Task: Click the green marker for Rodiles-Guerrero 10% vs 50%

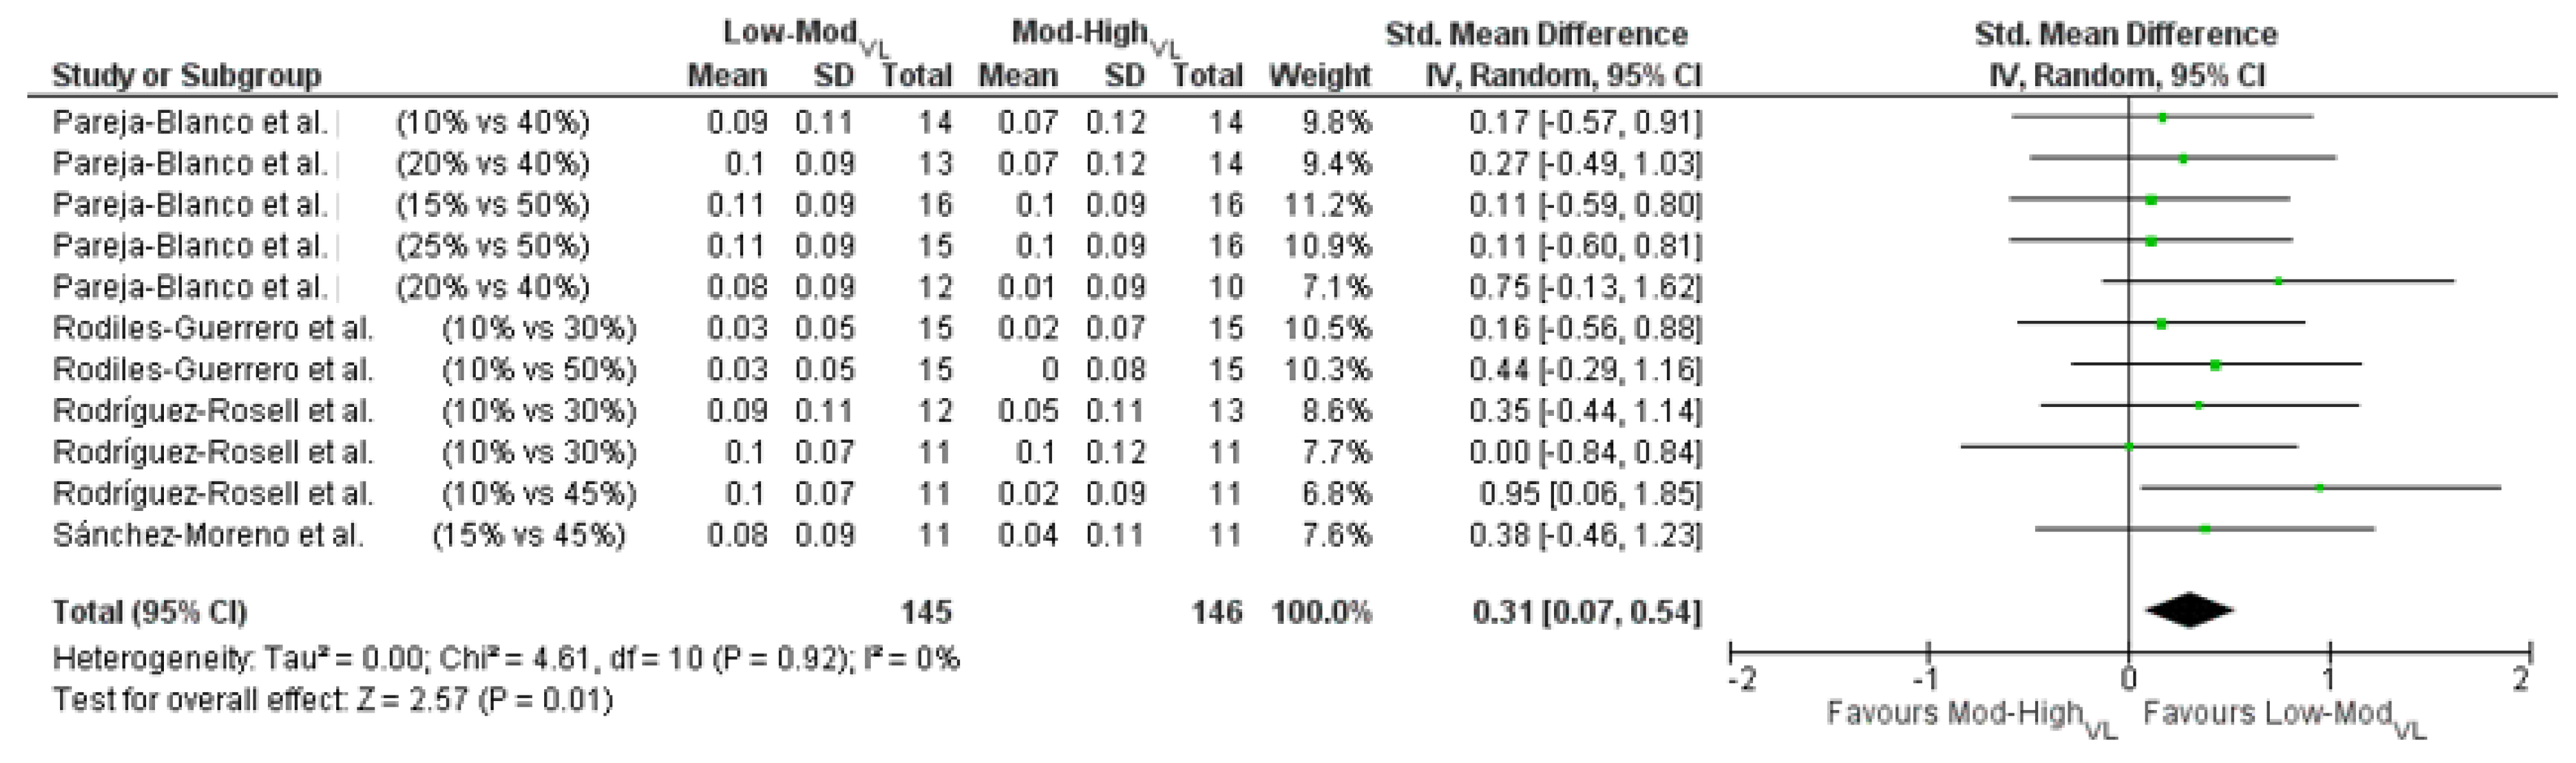Action: point(2215,365)
